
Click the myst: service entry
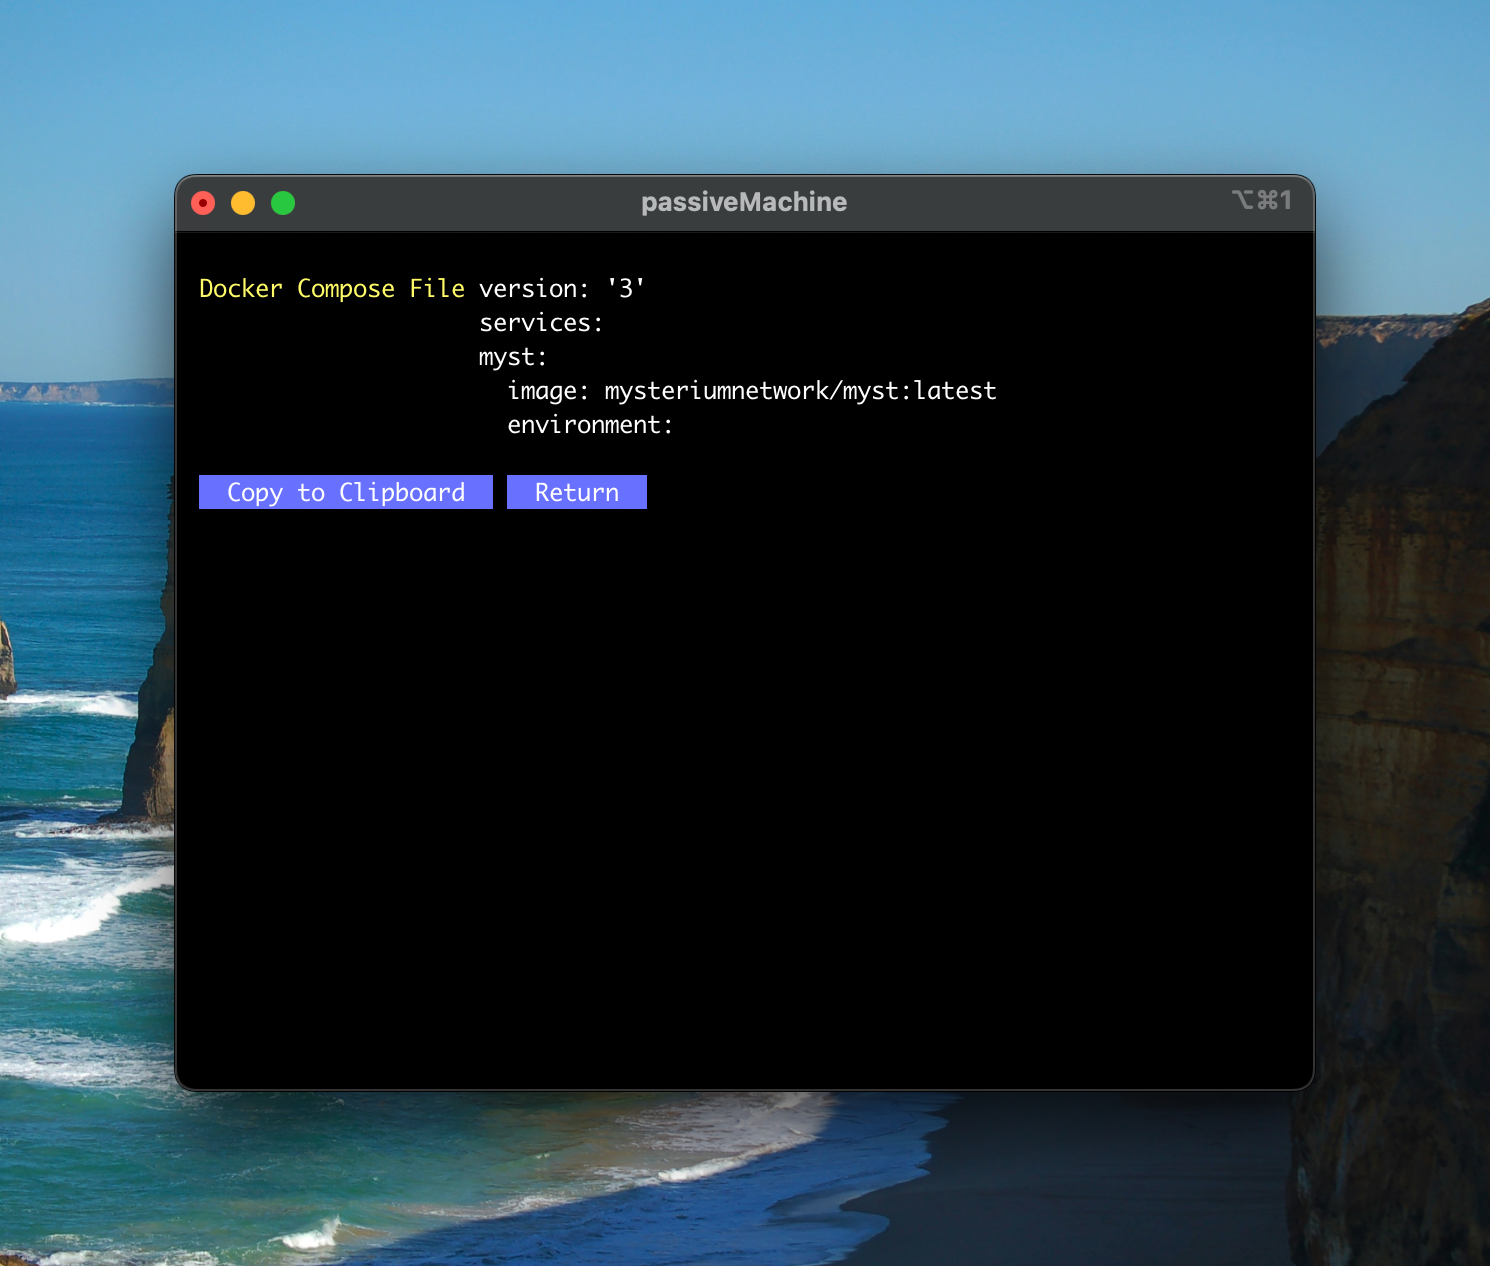point(511,357)
